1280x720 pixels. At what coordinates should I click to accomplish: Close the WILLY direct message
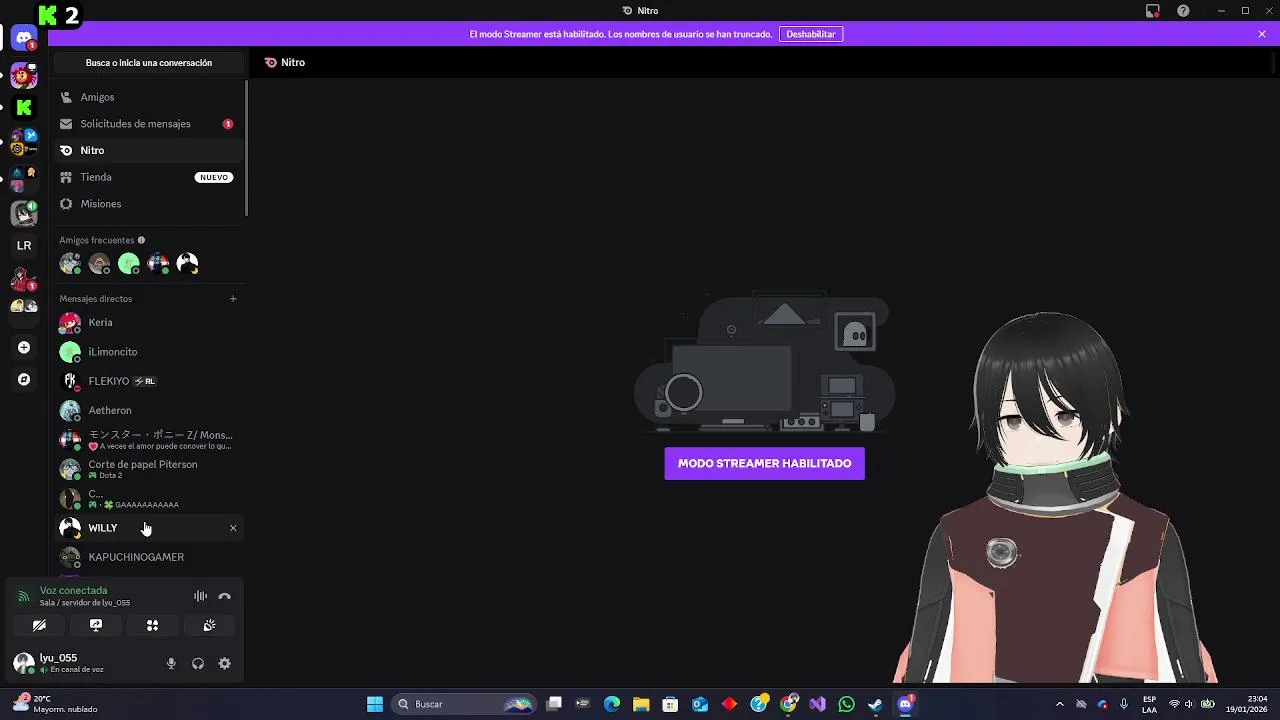[x=233, y=528]
